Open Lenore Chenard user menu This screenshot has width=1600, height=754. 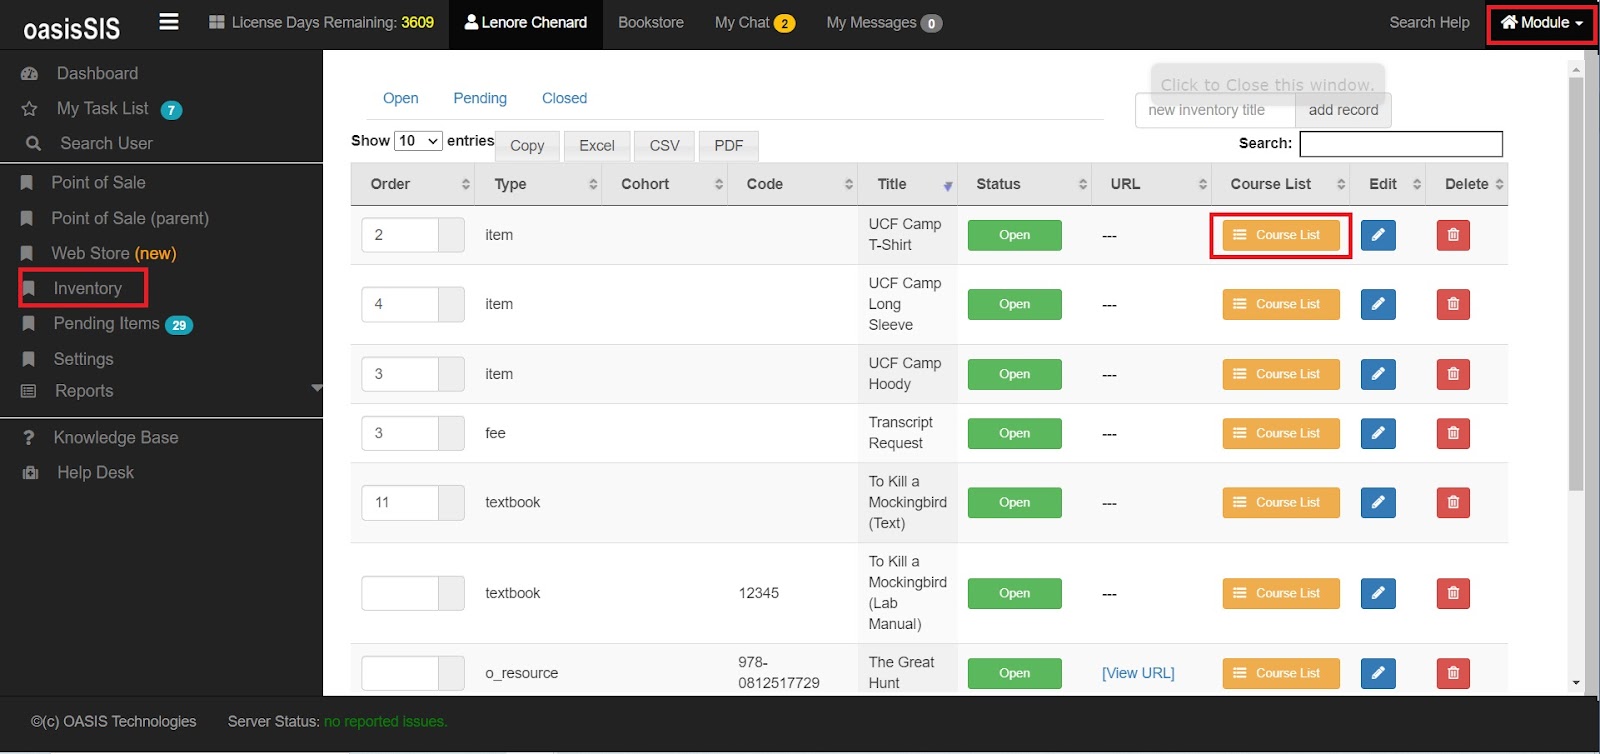click(525, 22)
